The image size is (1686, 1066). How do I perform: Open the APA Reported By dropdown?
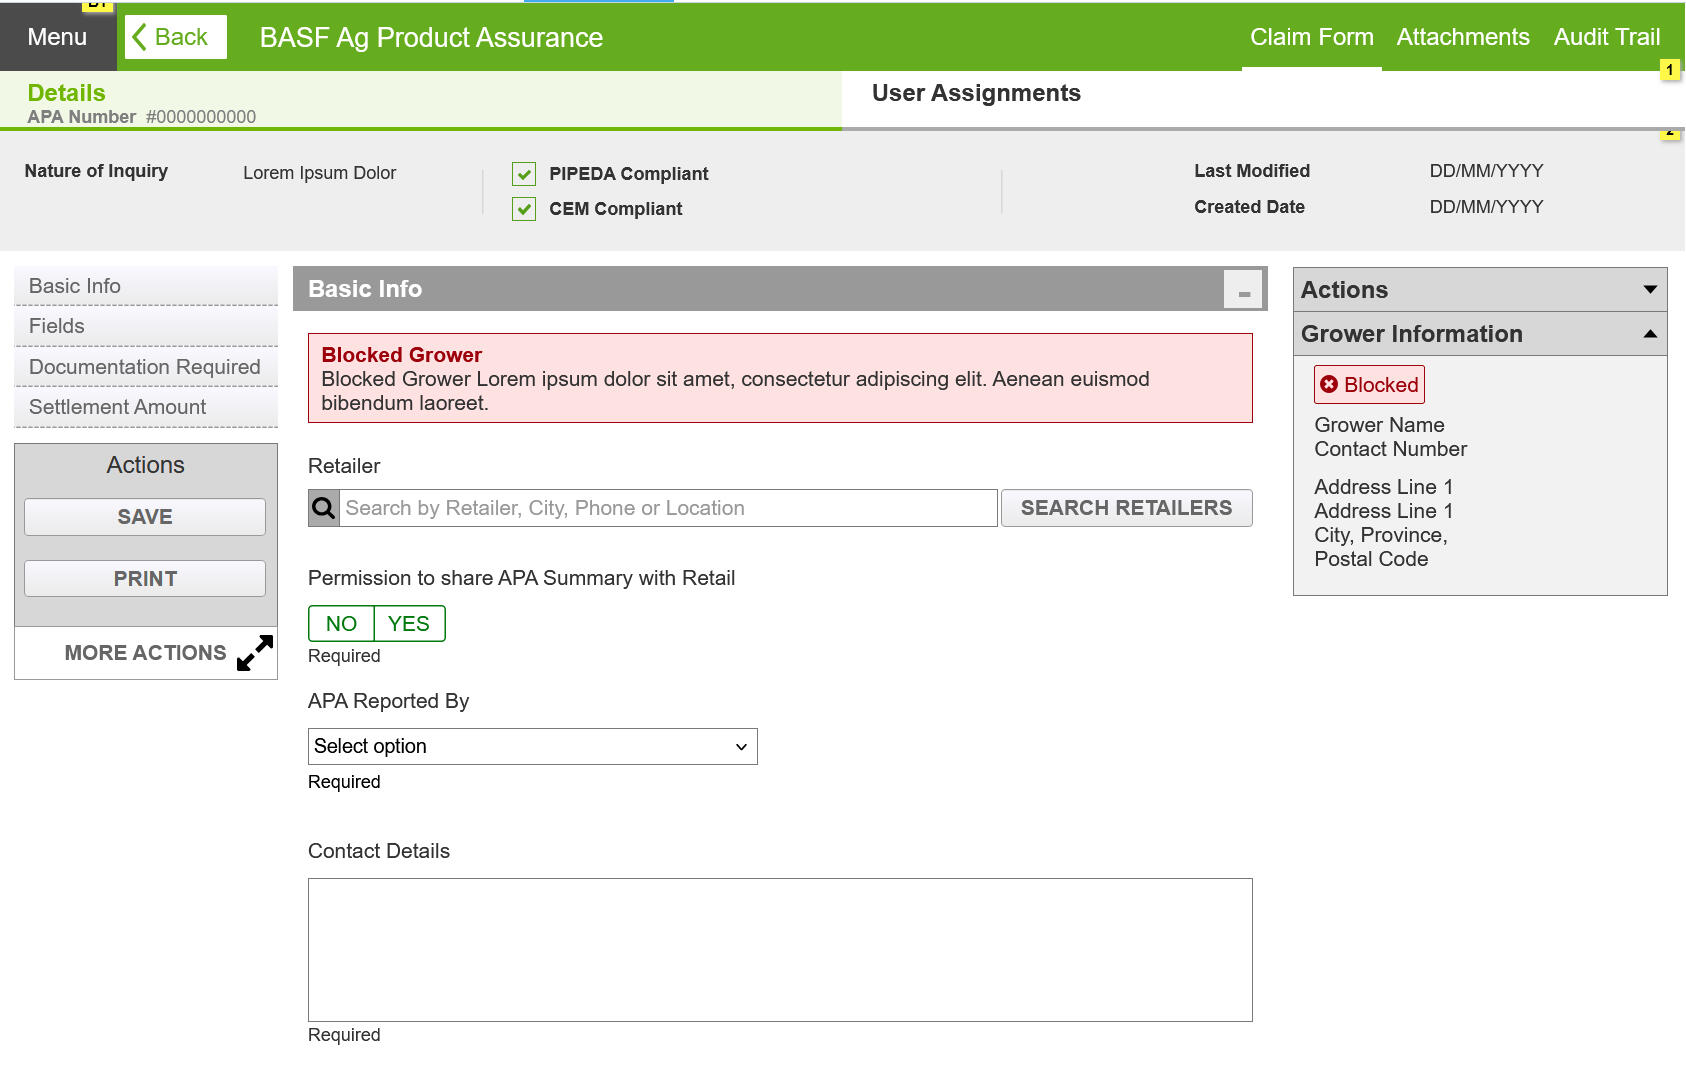(x=532, y=747)
